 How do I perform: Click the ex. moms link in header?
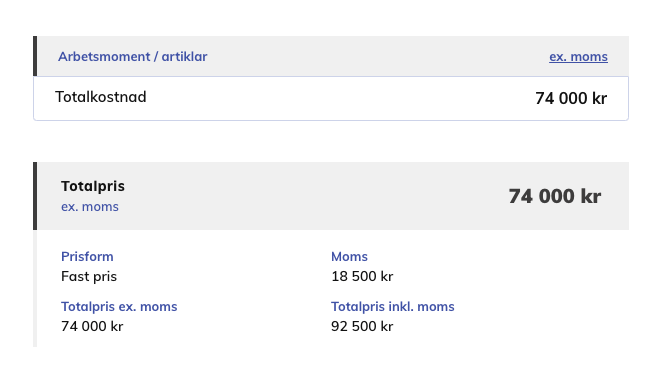(578, 56)
